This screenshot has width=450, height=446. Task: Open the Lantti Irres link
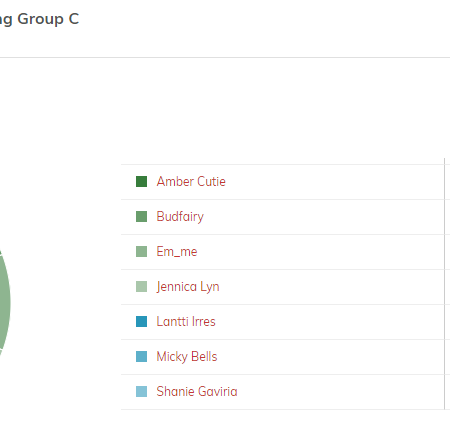186,322
